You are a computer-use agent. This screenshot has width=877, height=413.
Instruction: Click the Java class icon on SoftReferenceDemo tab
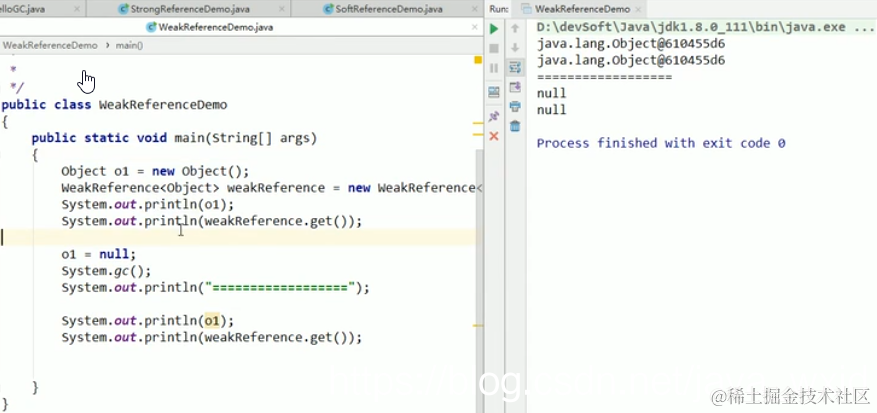click(329, 9)
